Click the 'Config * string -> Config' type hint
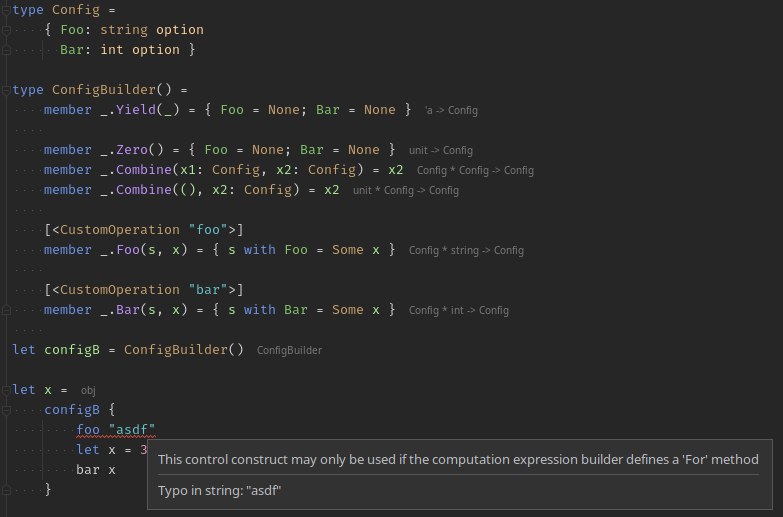 pos(466,250)
